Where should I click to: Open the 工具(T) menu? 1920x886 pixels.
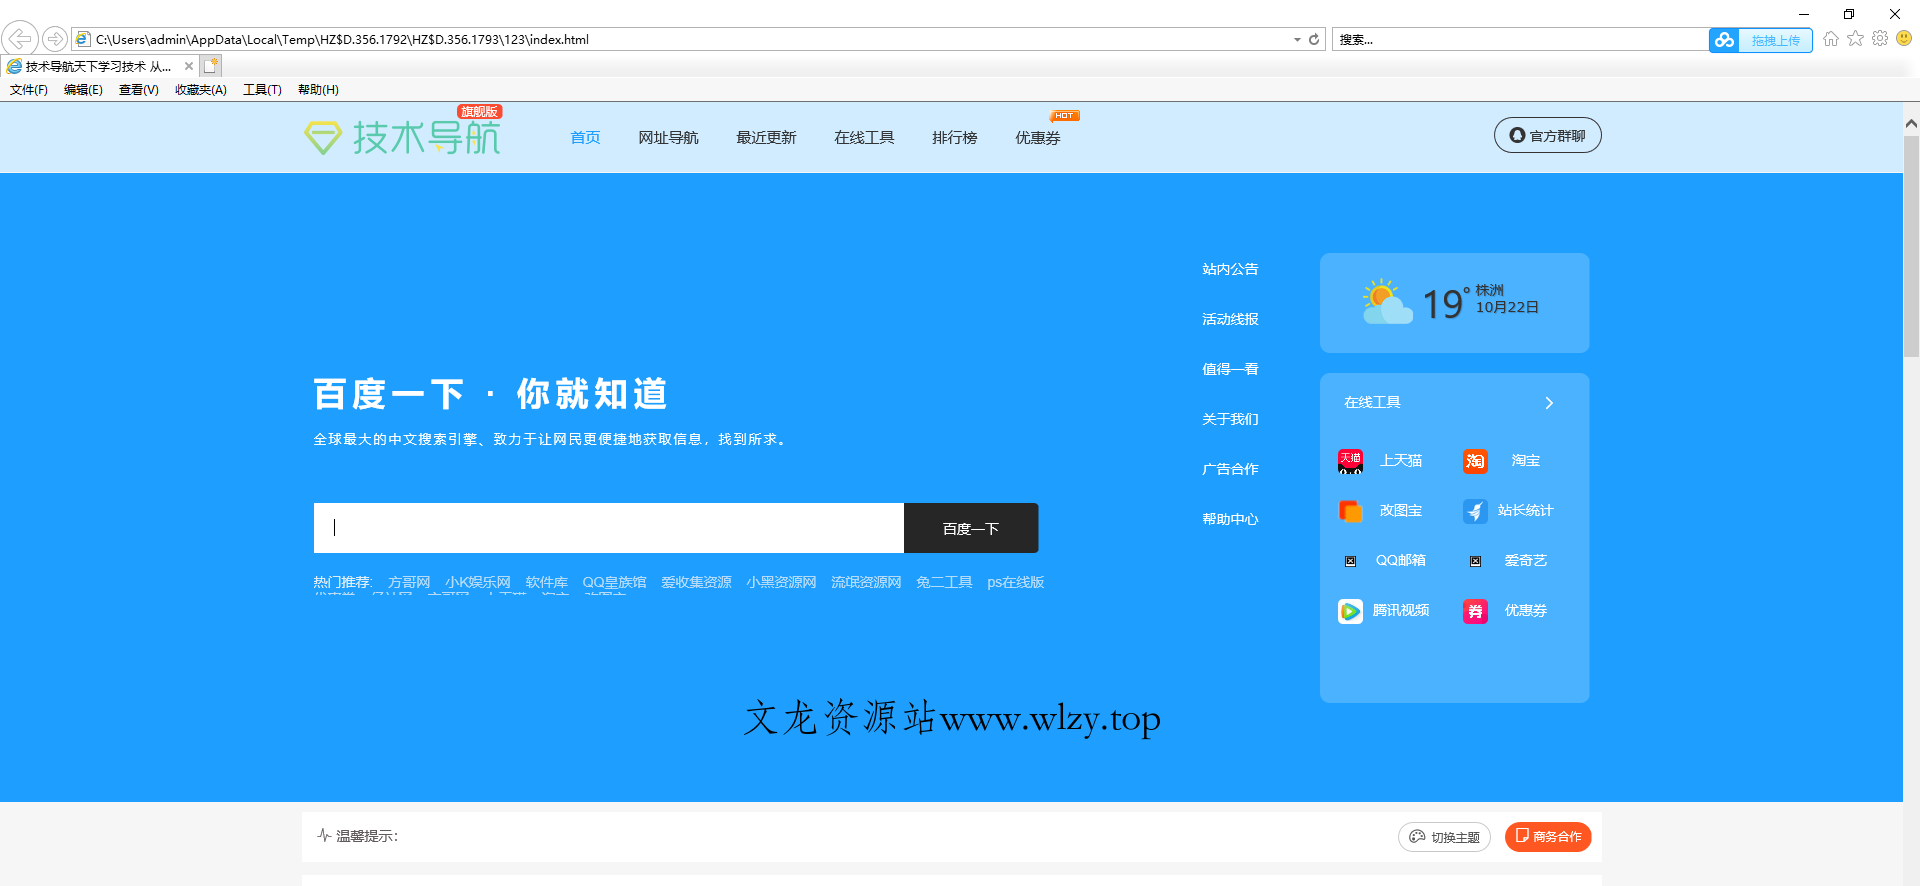tap(262, 90)
